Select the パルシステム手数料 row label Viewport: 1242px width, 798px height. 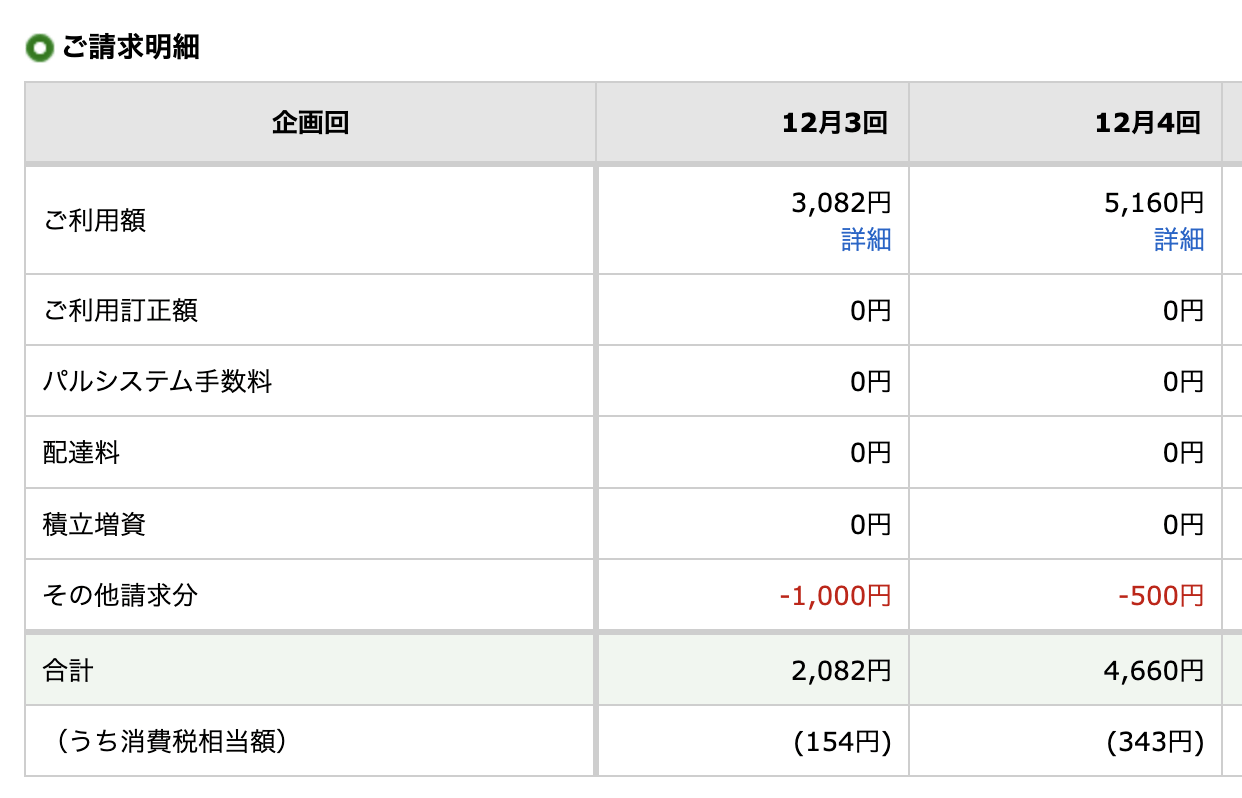click(x=157, y=381)
